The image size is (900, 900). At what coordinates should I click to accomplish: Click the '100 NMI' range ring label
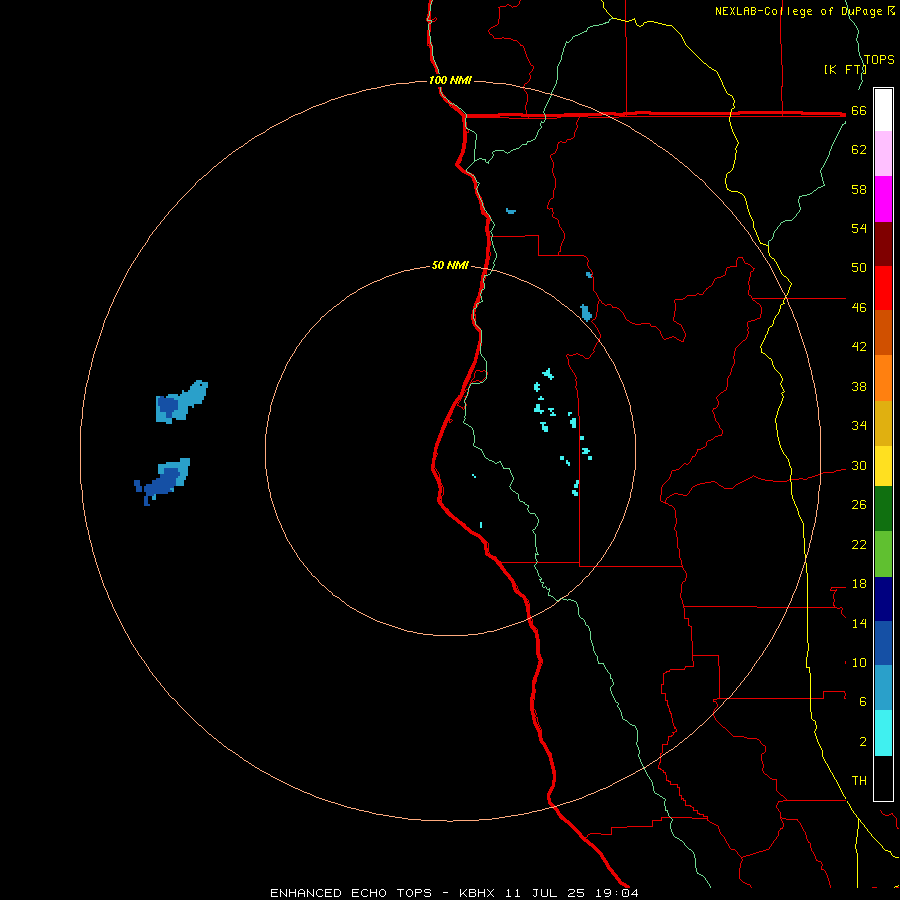click(x=450, y=80)
